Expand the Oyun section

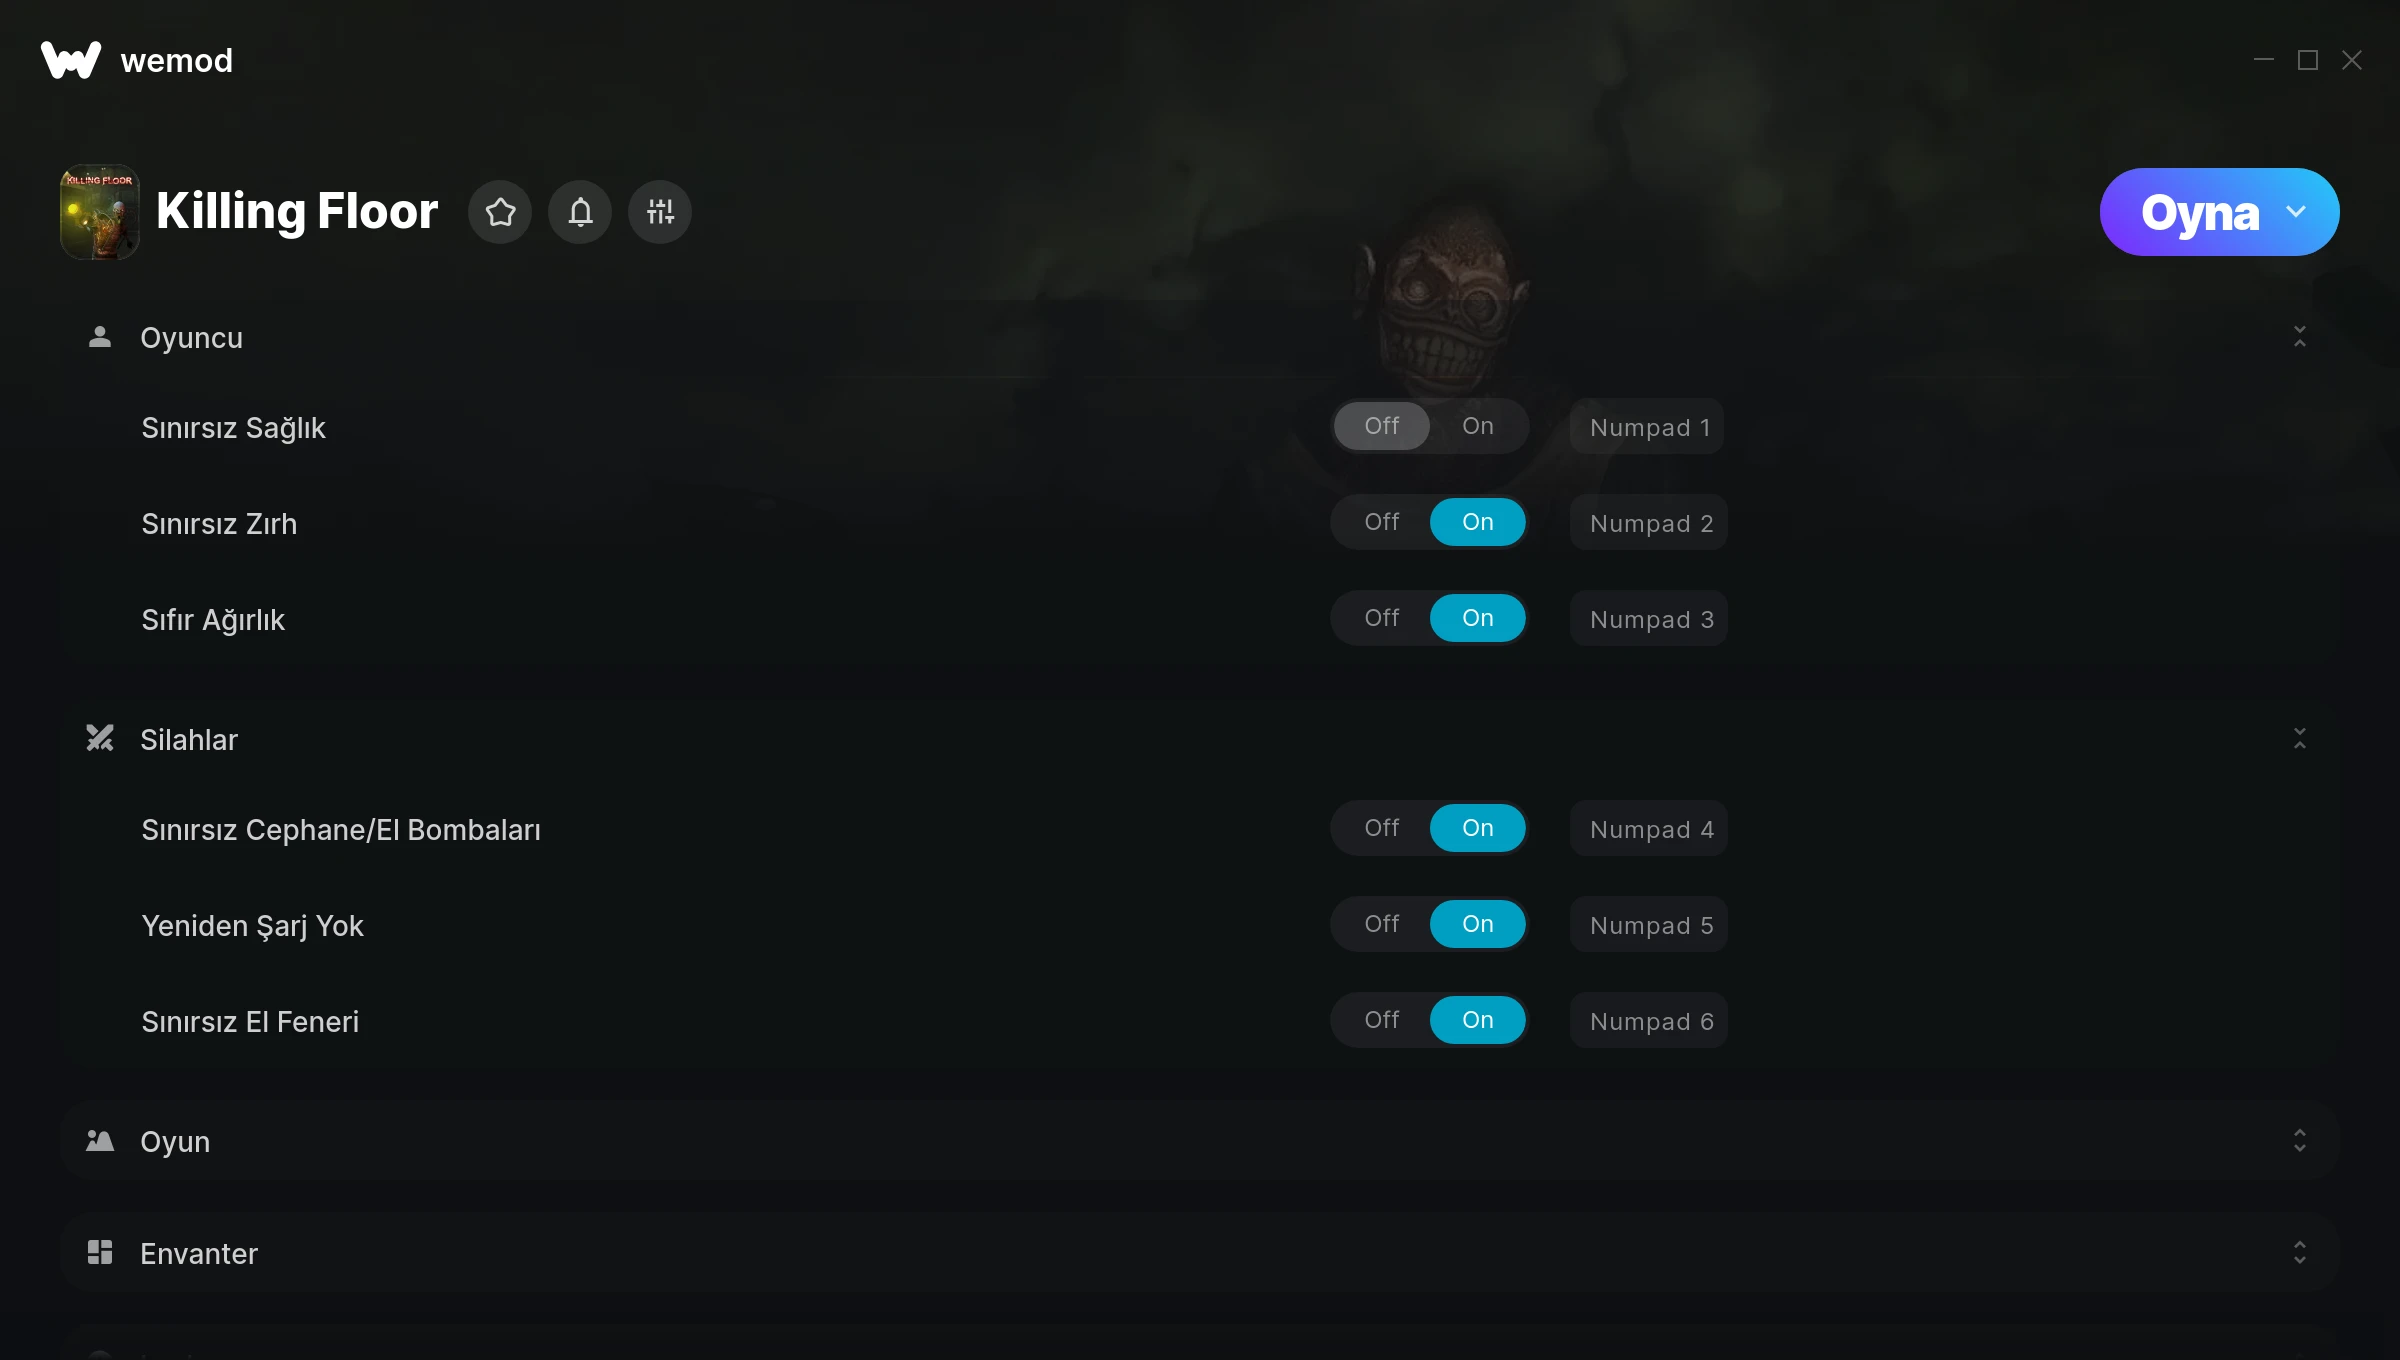[x=2300, y=1141]
